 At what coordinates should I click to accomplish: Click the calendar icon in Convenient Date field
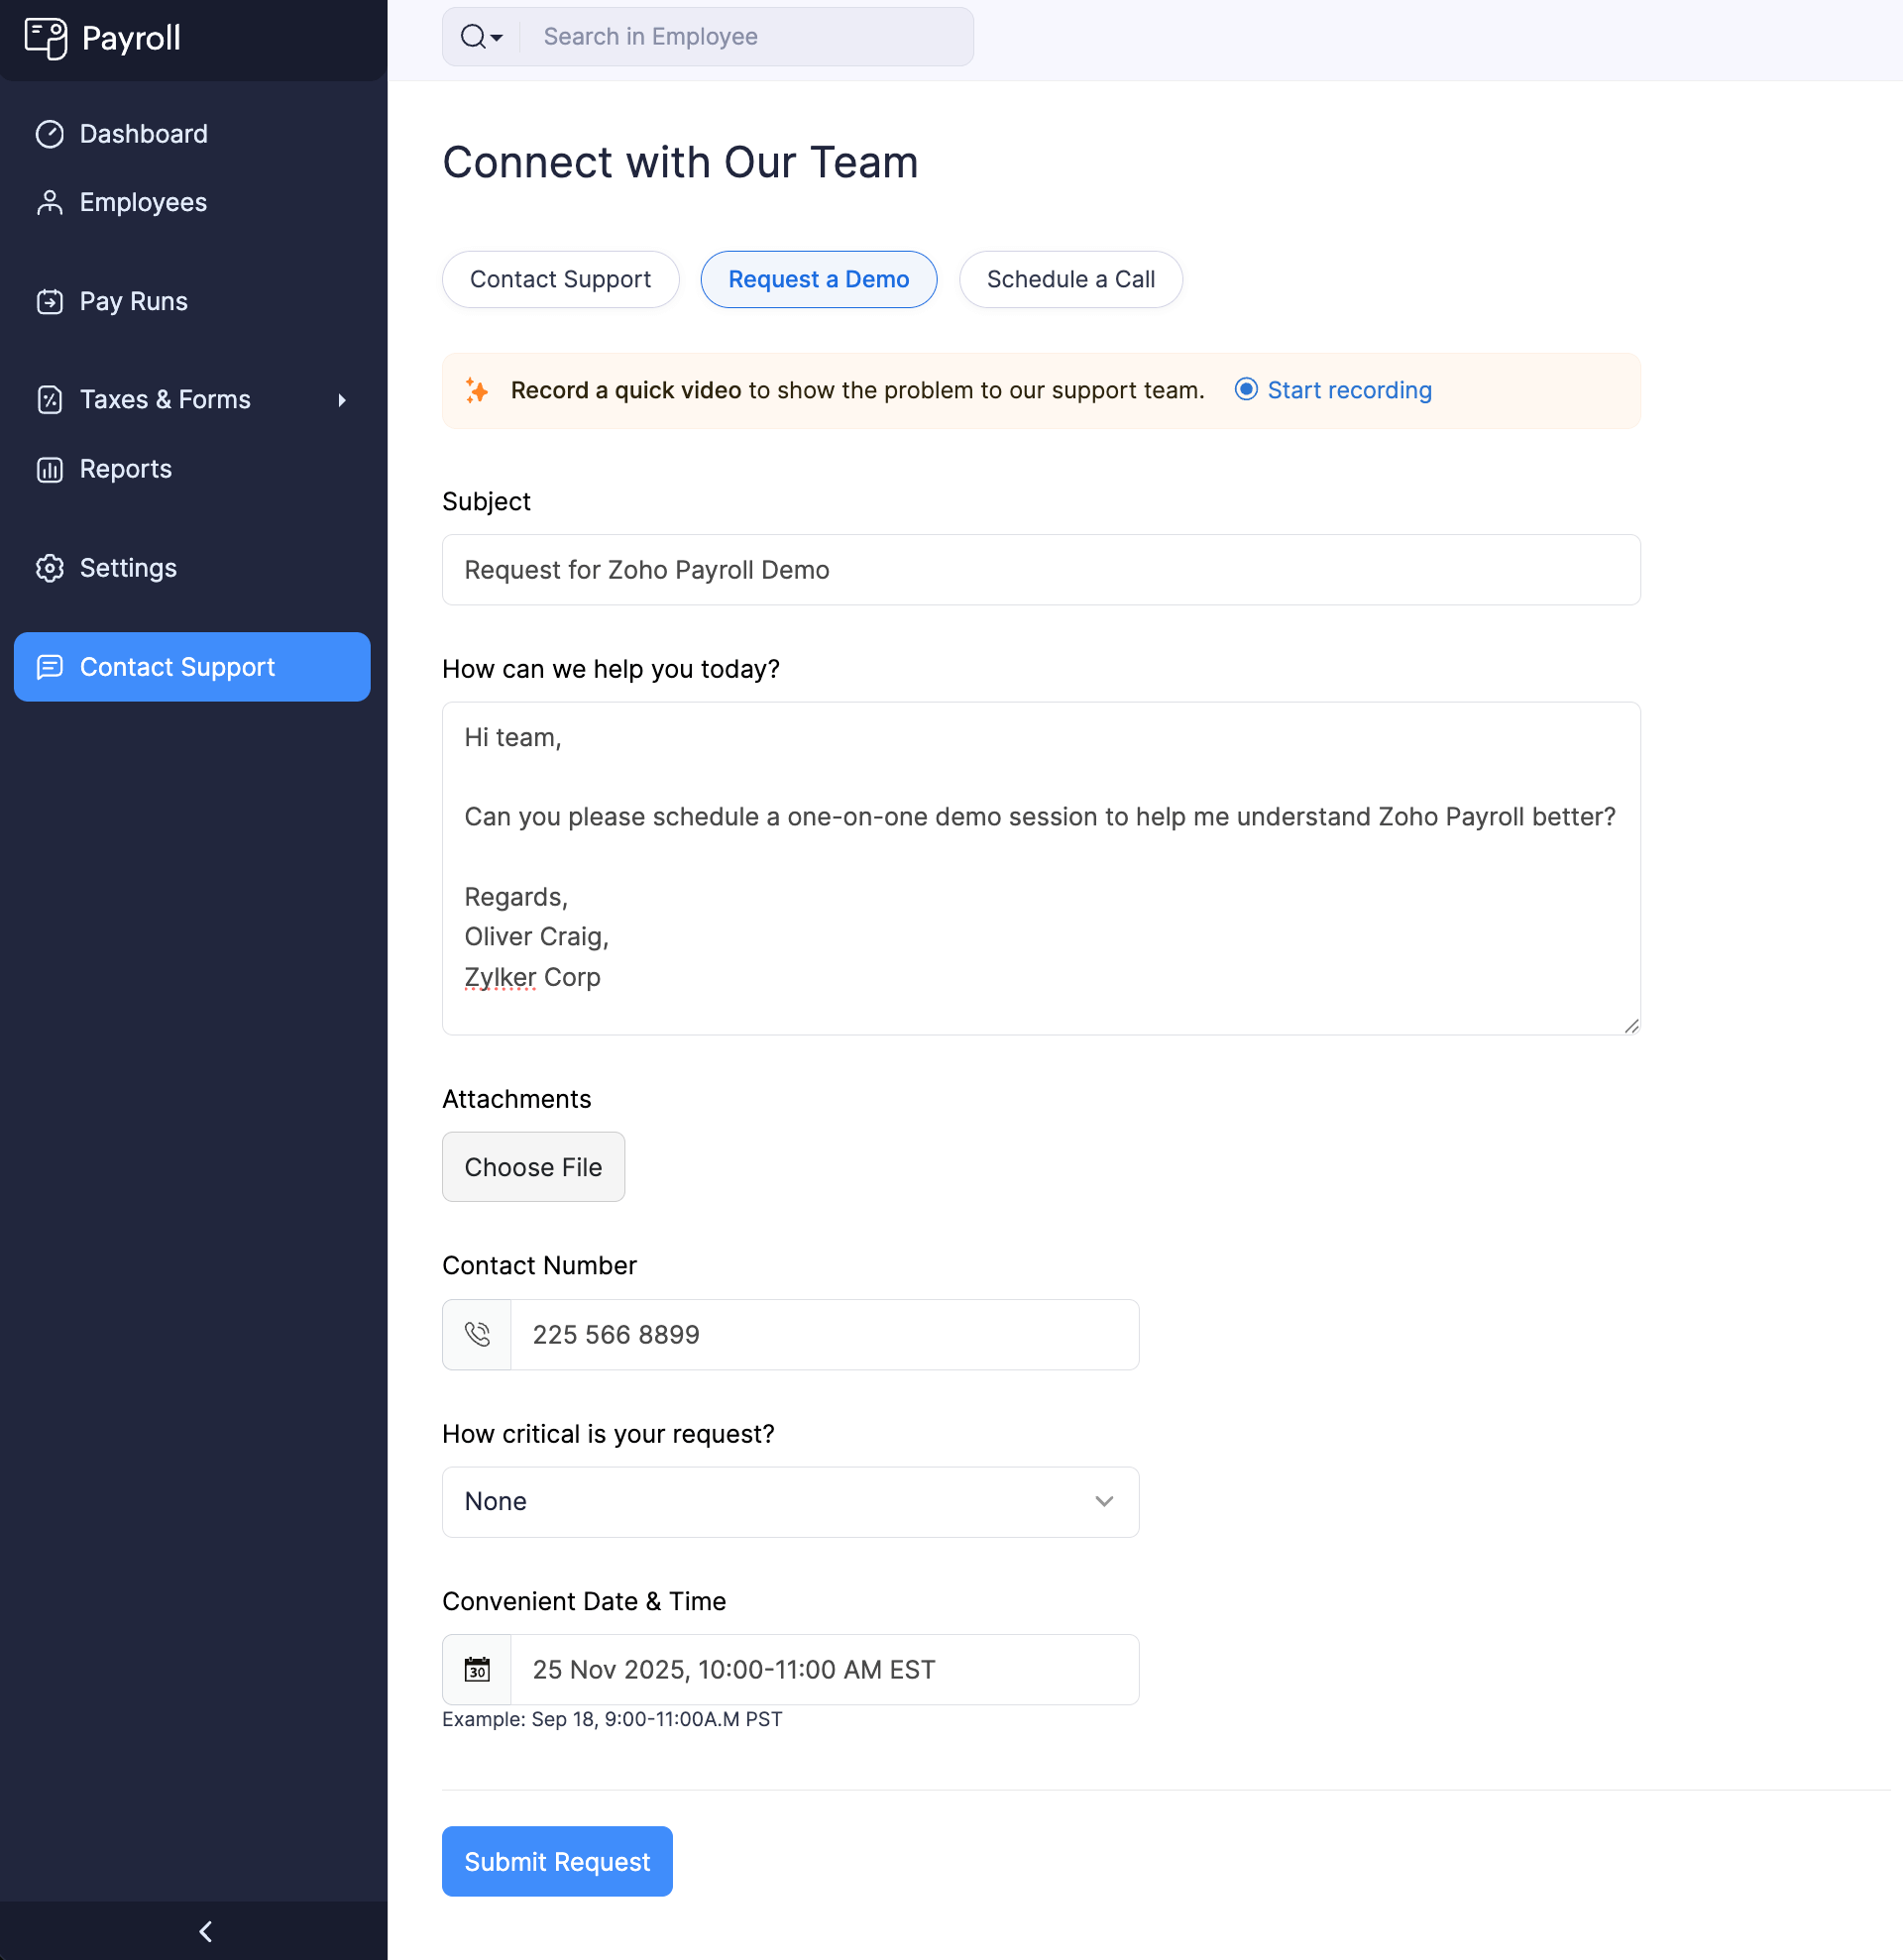point(477,1668)
